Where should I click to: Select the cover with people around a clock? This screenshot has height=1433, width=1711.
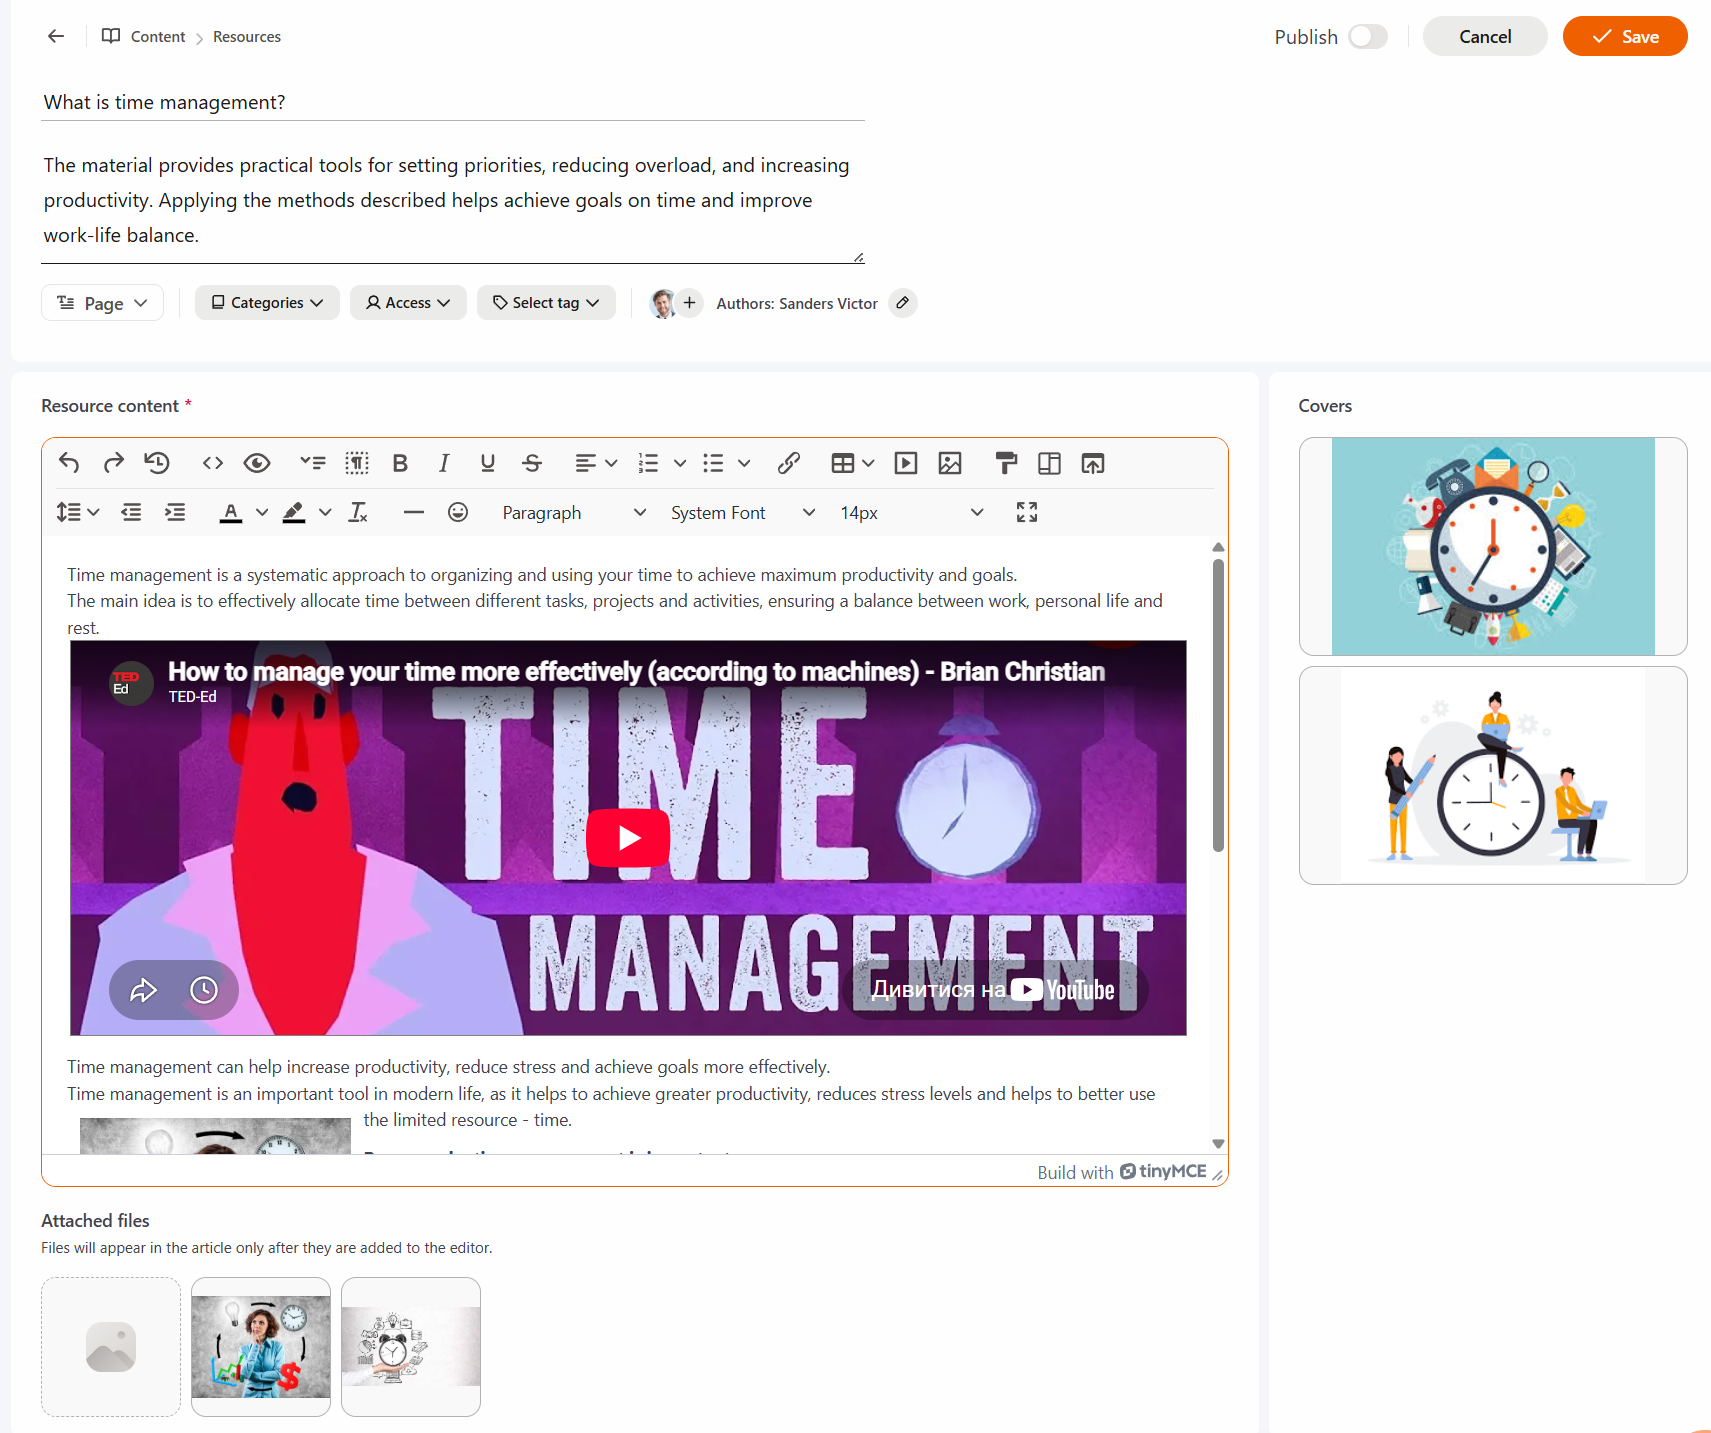(x=1493, y=775)
